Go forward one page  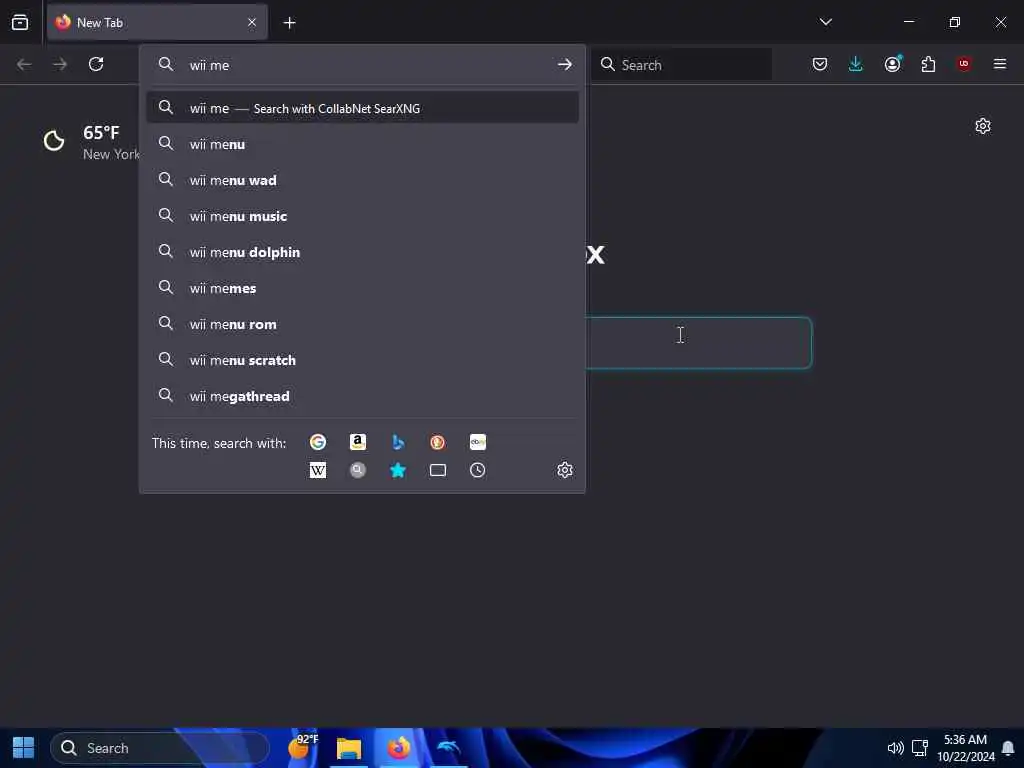click(59, 64)
